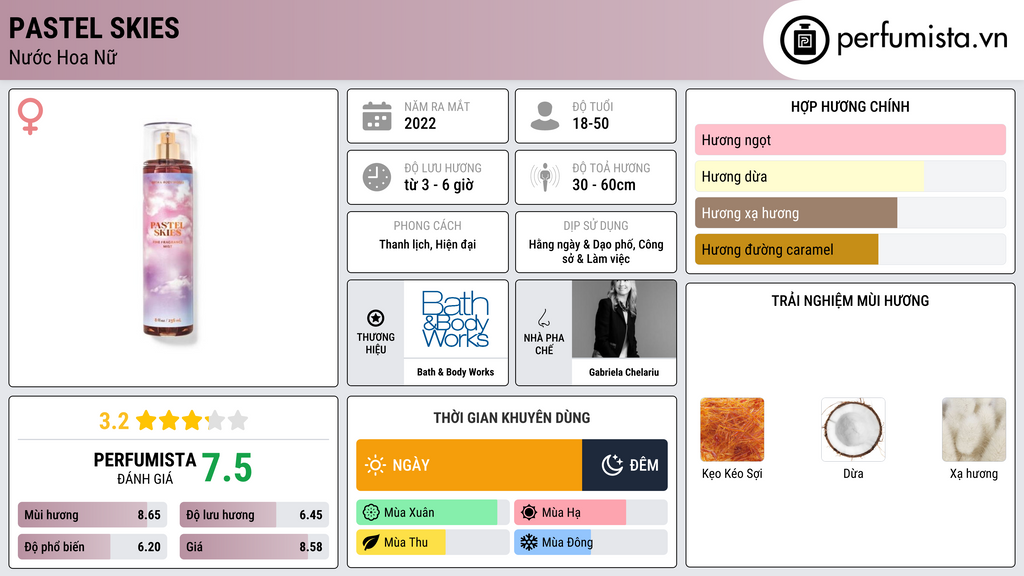Click the Hằng ngày & Dạo phố occasion text

click(596, 251)
